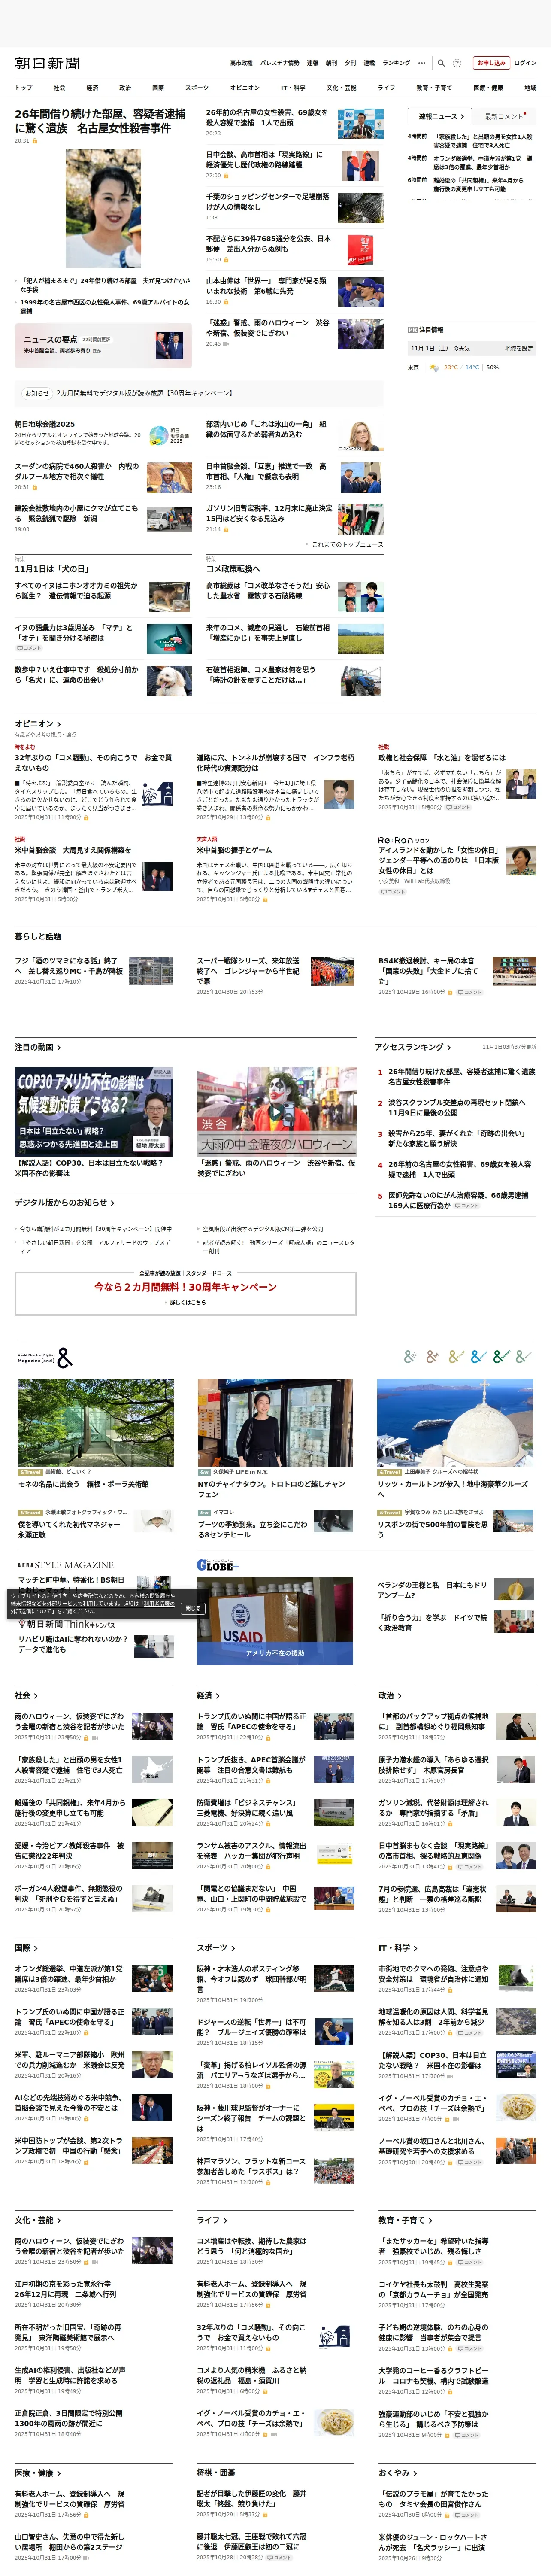Click the 朝日新聞Thinkキャンパス logo
Image resolution: width=551 pixels, height=2576 pixels.
[x=67, y=1624]
